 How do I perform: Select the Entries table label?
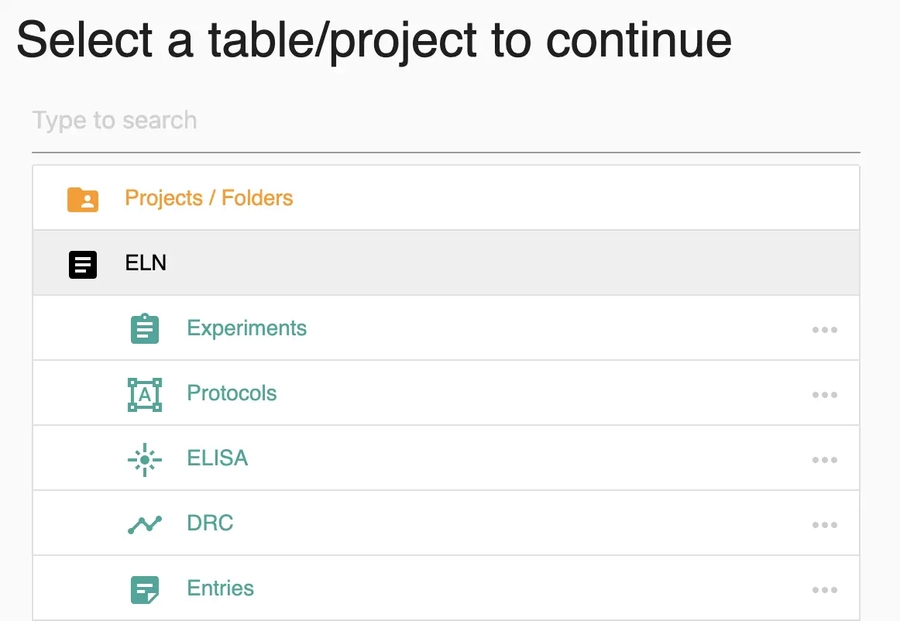click(220, 588)
